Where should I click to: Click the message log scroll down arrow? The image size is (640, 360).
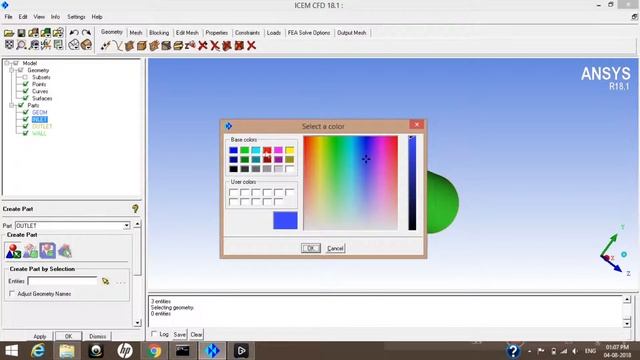click(x=627, y=323)
